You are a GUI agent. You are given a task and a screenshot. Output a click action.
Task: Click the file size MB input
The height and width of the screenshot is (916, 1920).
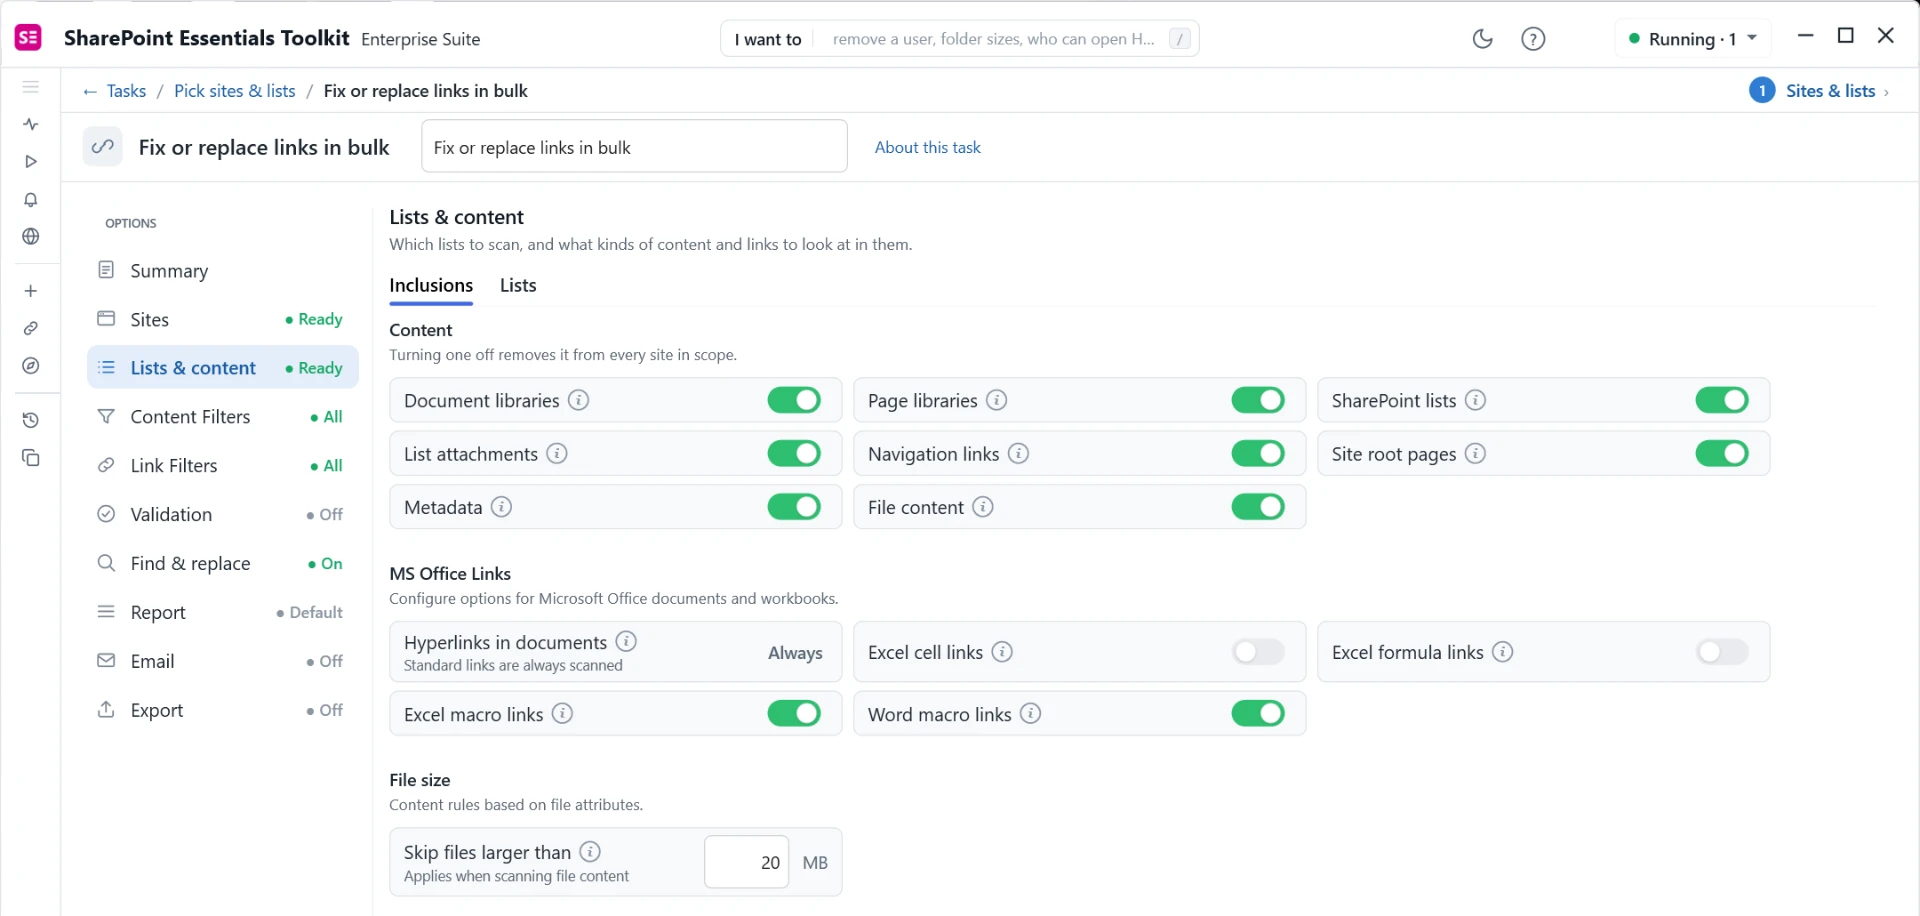pos(746,862)
